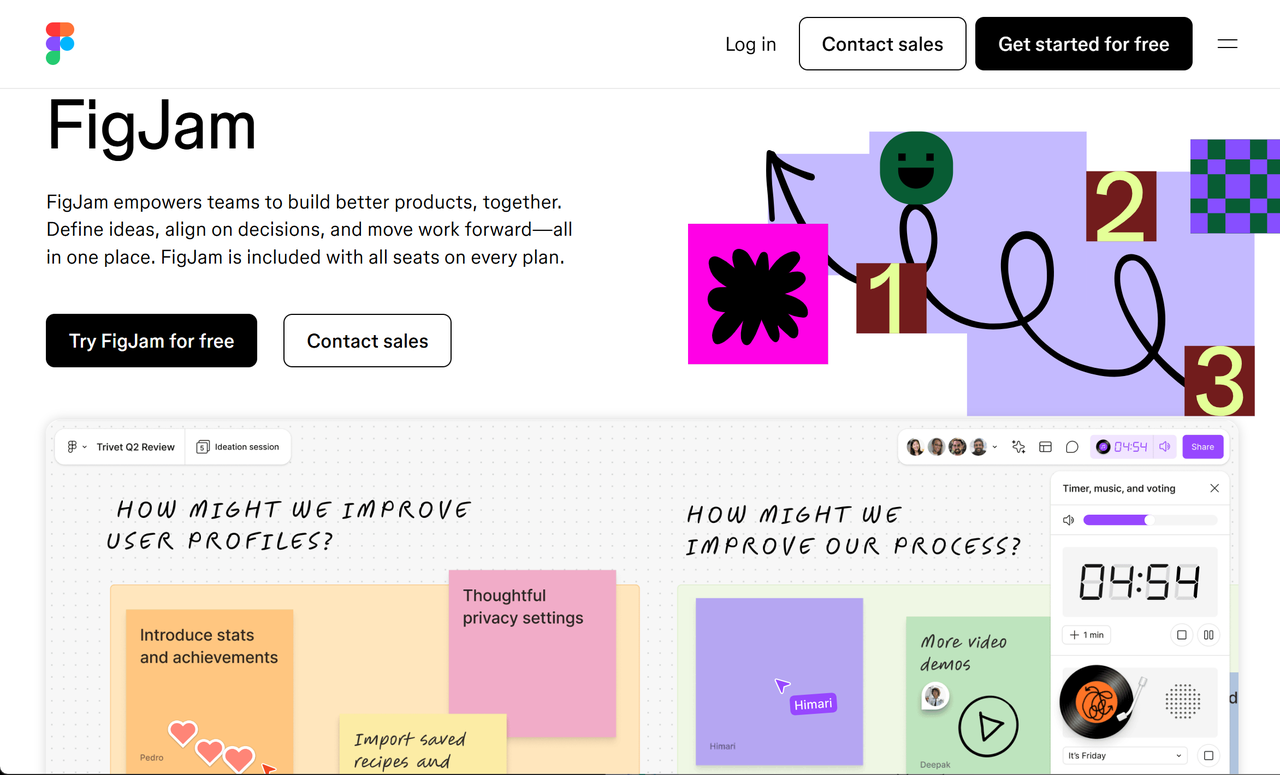Click the Try FigJam for free button
Viewport: 1280px width, 775px height.
pyautogui.click(x=151, y=340)
